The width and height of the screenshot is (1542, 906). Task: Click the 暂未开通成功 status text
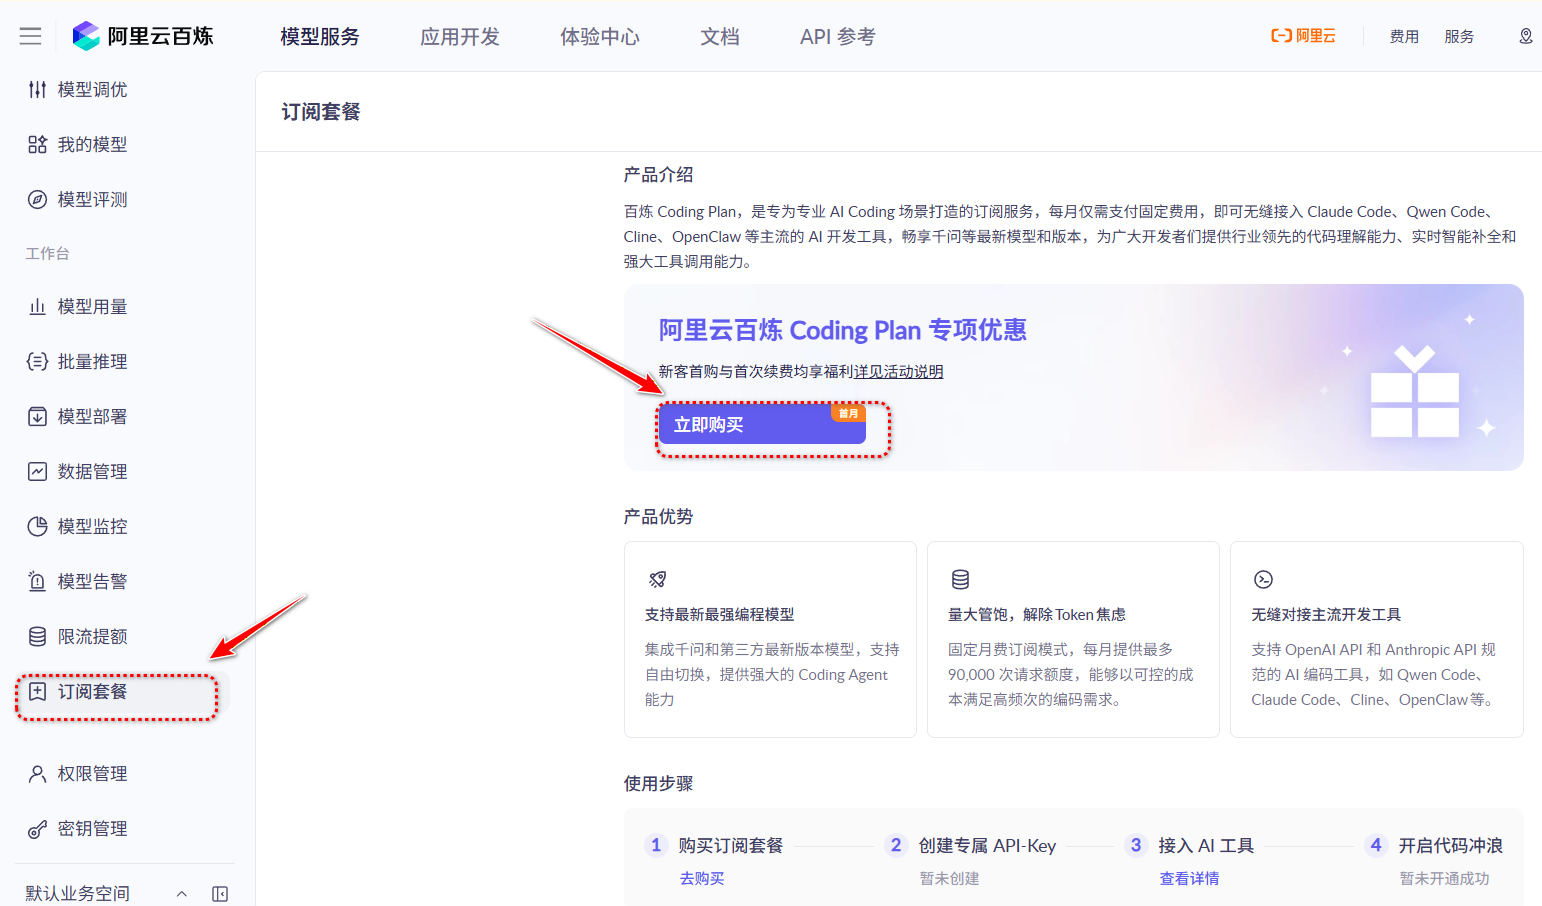tap(1444, 879)
